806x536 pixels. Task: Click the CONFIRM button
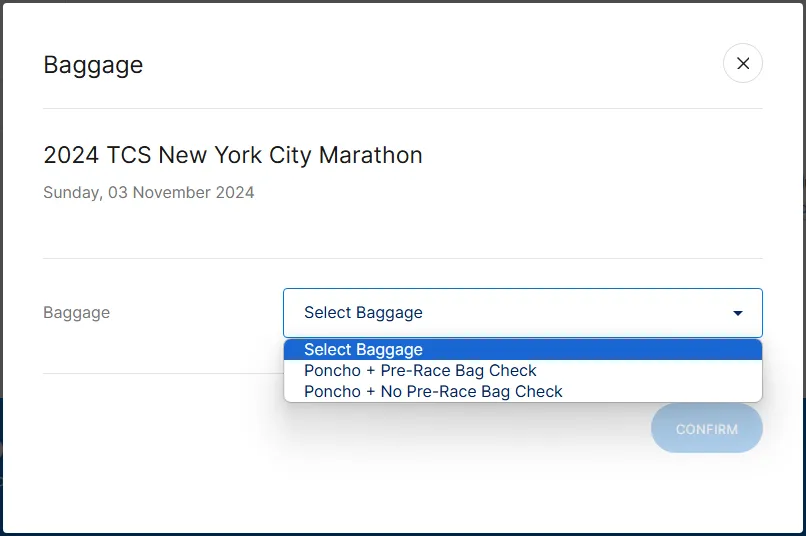click(706, 429)
